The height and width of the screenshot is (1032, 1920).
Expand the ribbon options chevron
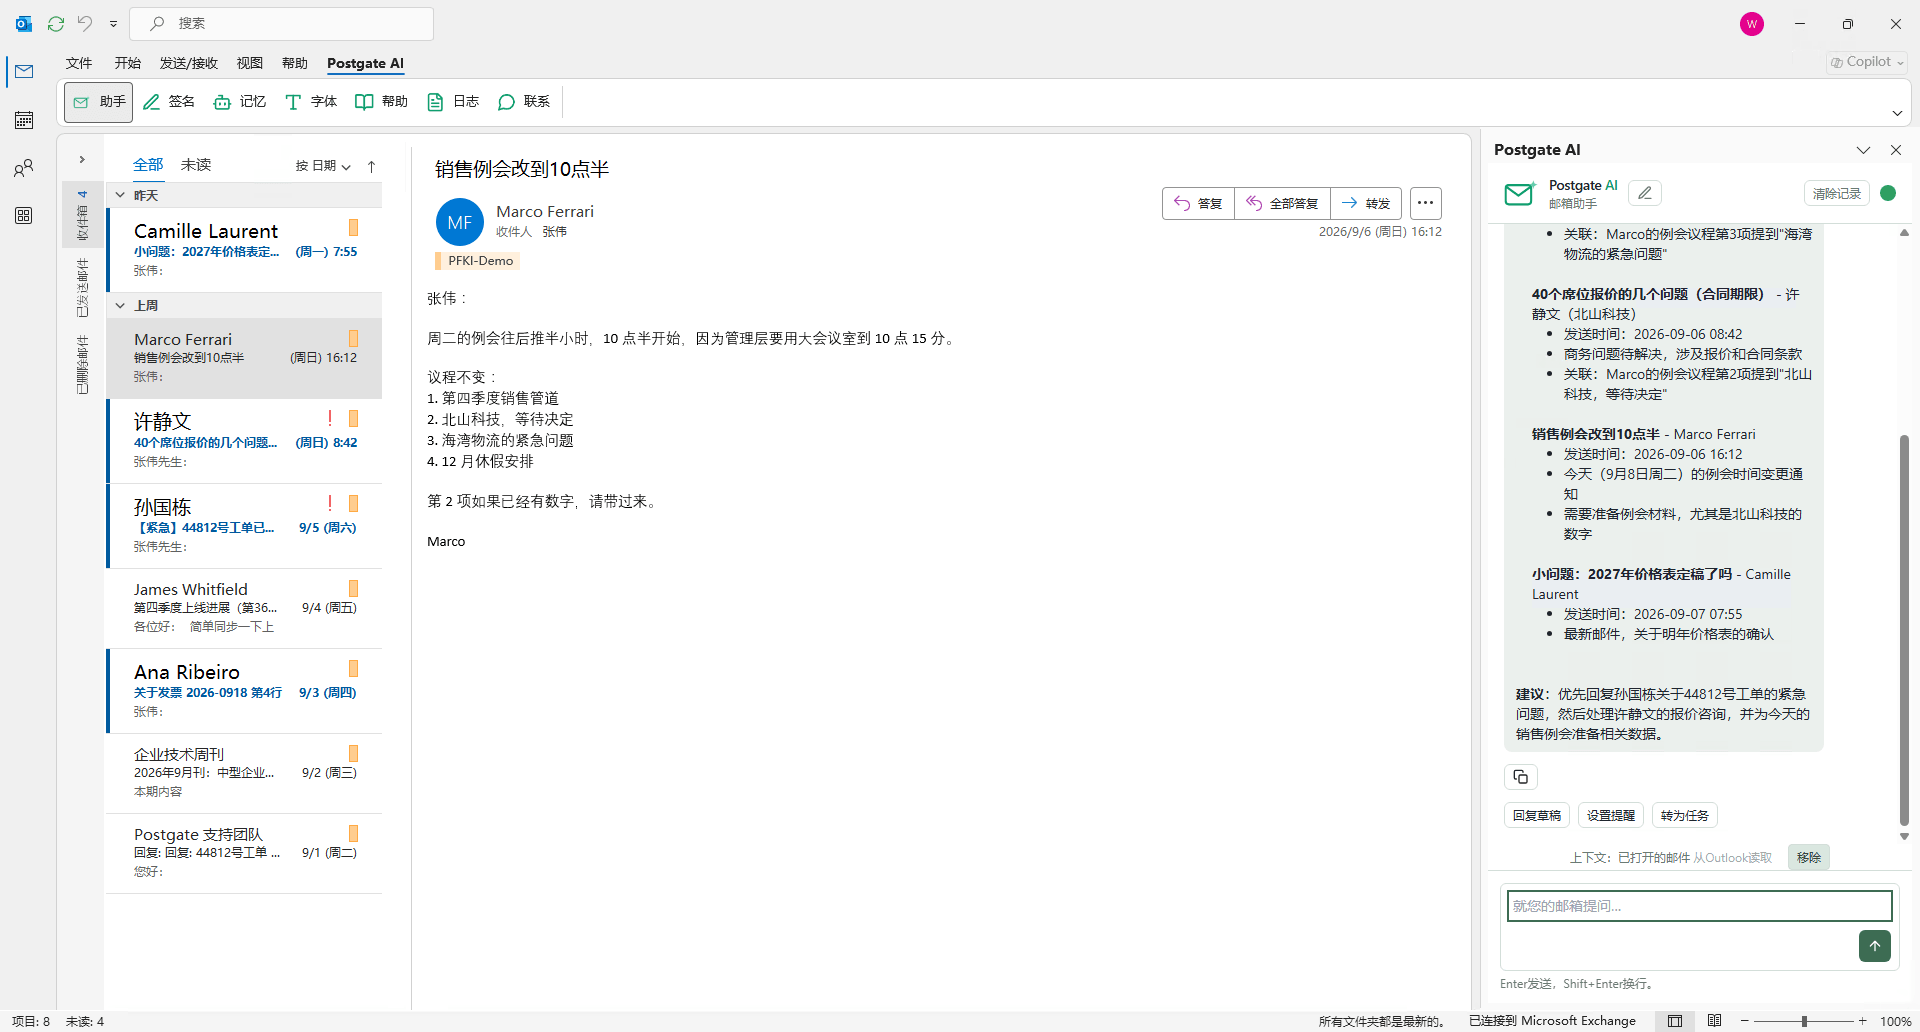click(1897, 113)
